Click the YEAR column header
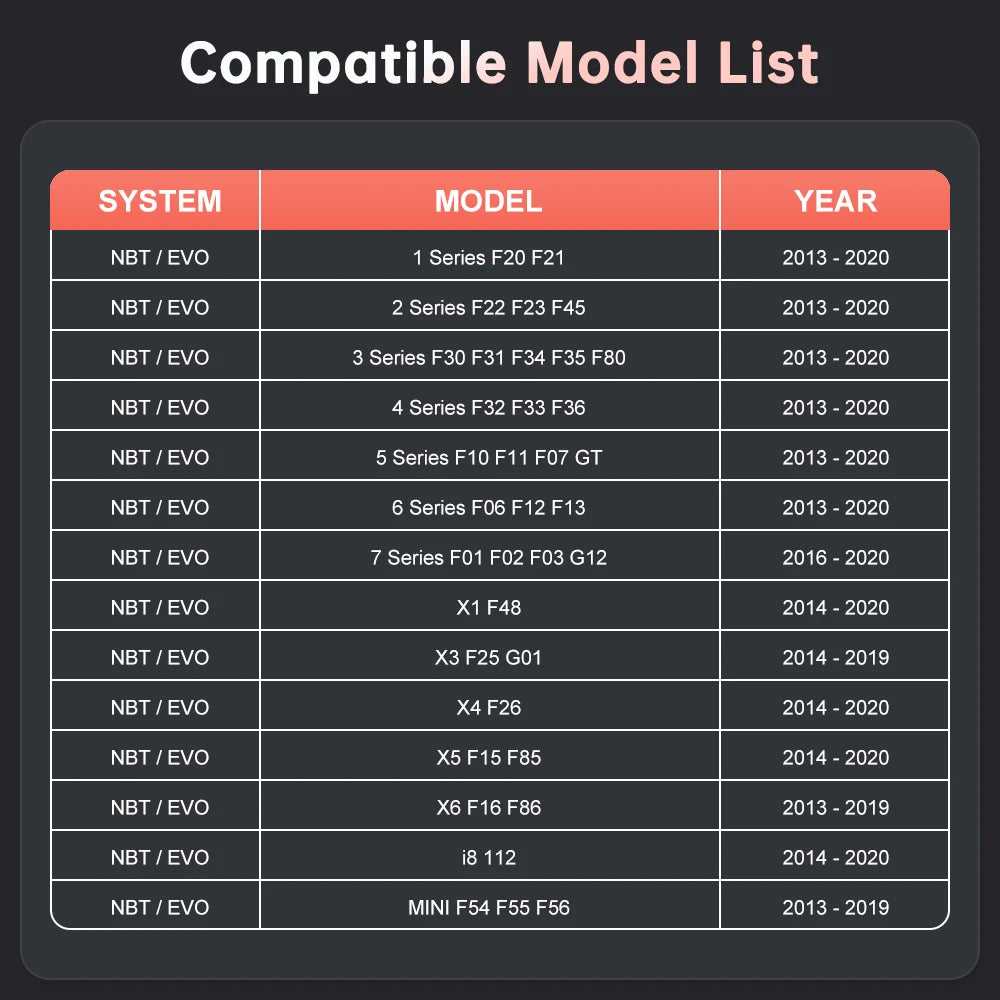Viewport: 1000px width, 1000px height. click(x=835, y=200)
